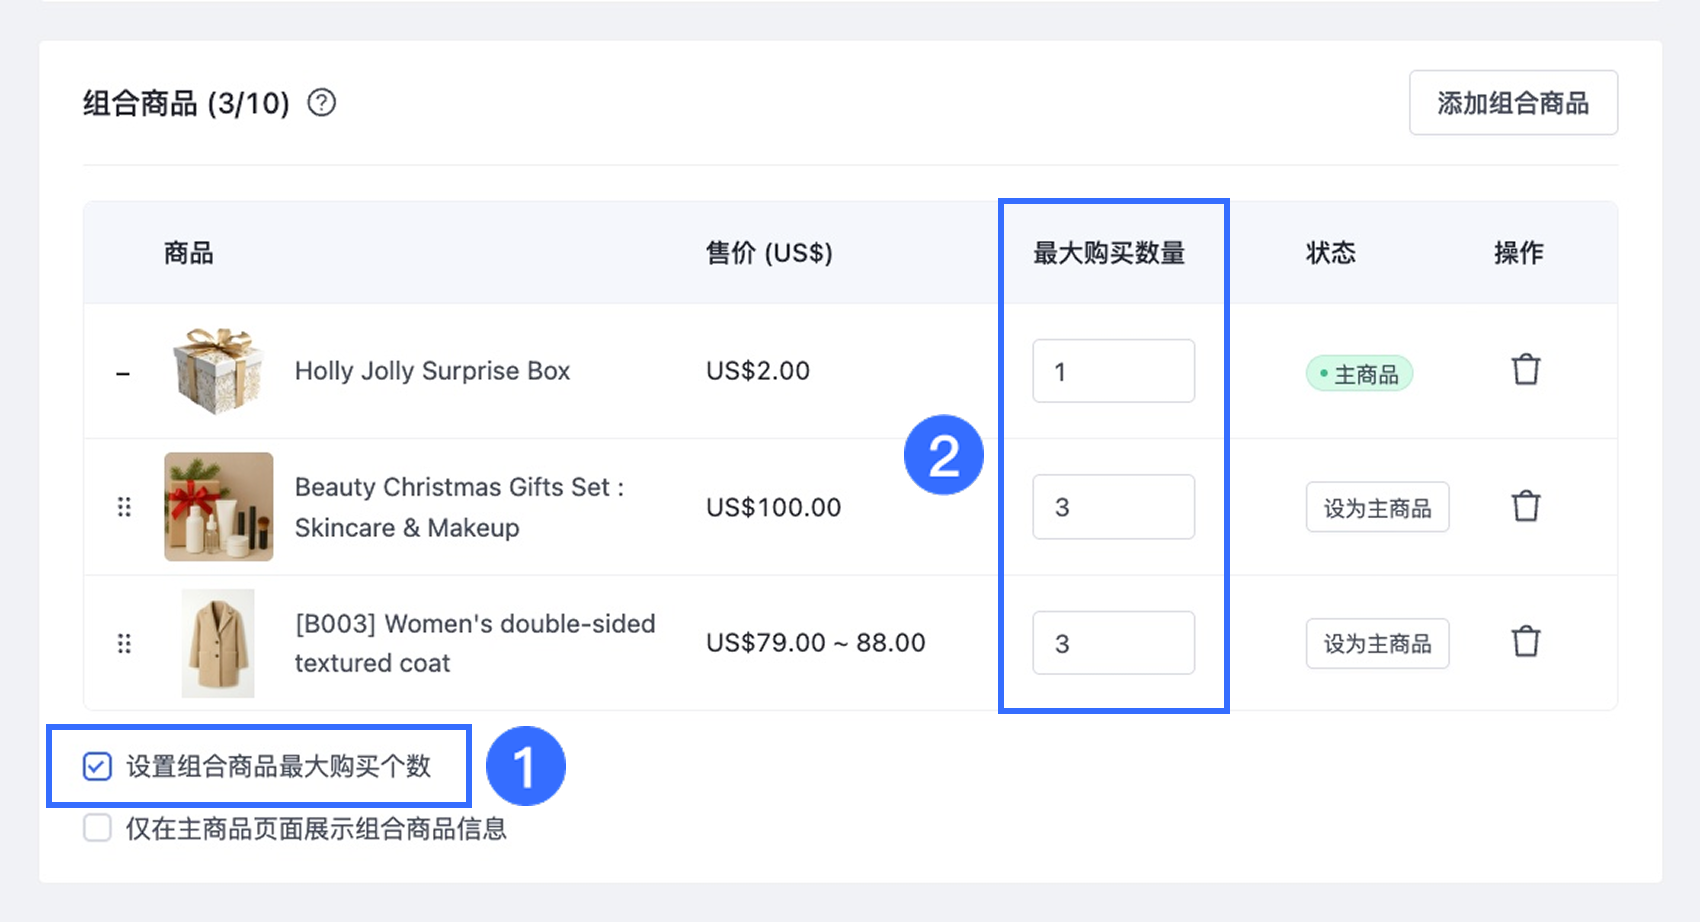Viewport: 1700px width, 922px height.
Task: Grab drag handle for Beauty Christmas Gifts Set
Action: (124, 507)
